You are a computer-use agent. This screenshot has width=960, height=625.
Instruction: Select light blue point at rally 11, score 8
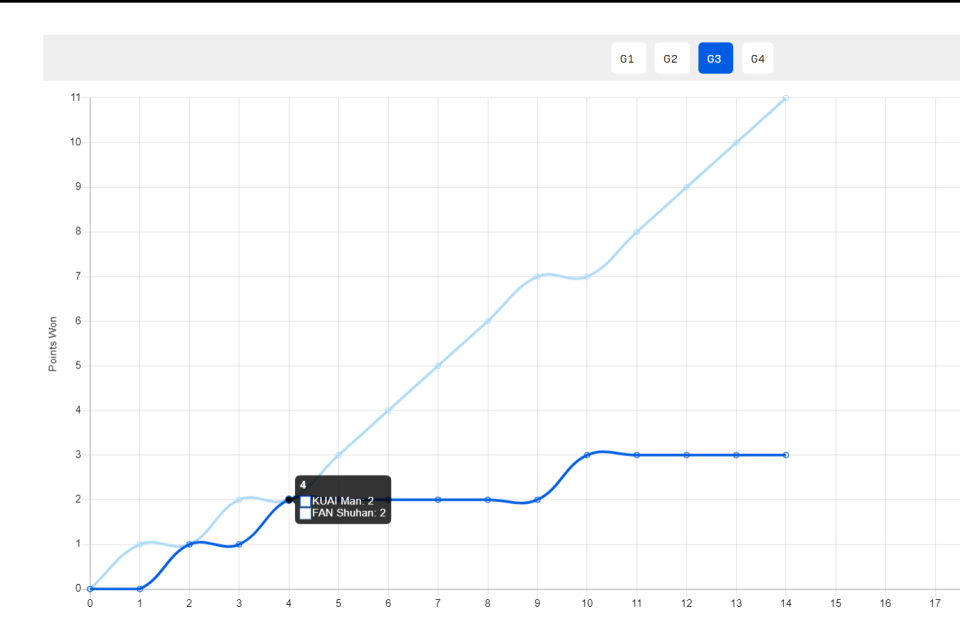click(x=637, y=232)
